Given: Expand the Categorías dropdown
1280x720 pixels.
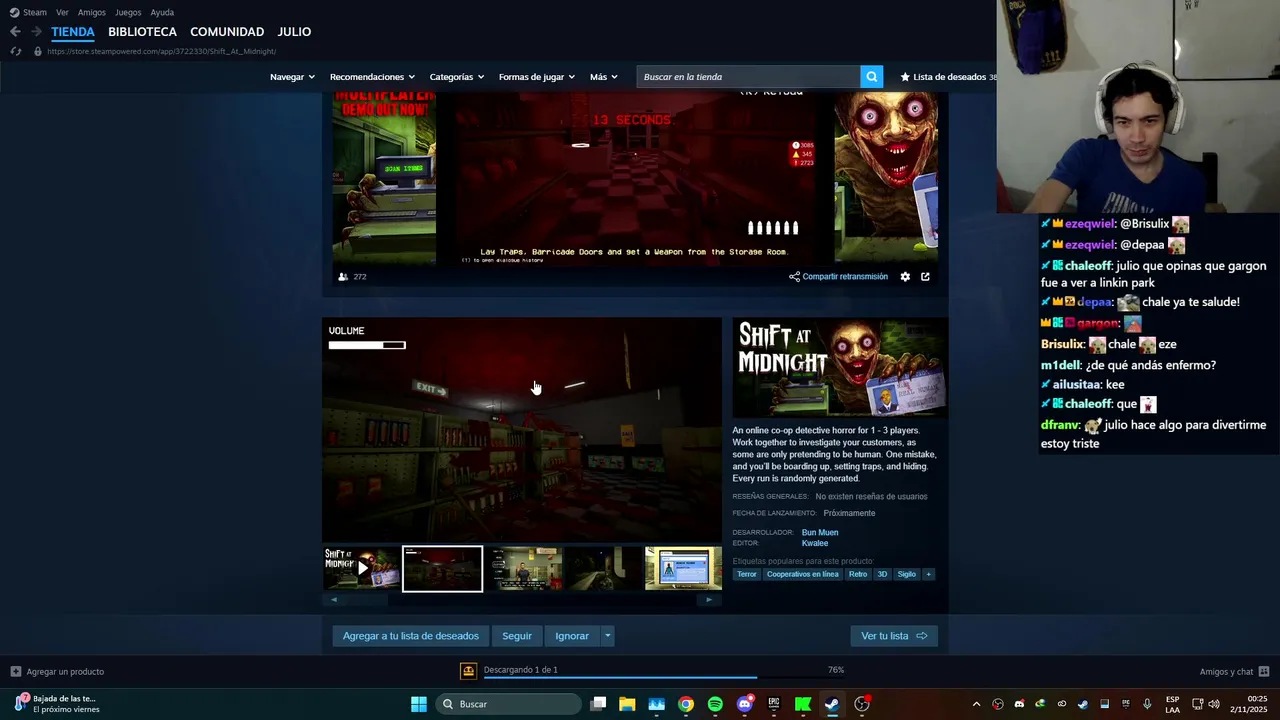Looking at the screenshot, I should (457, 77).
